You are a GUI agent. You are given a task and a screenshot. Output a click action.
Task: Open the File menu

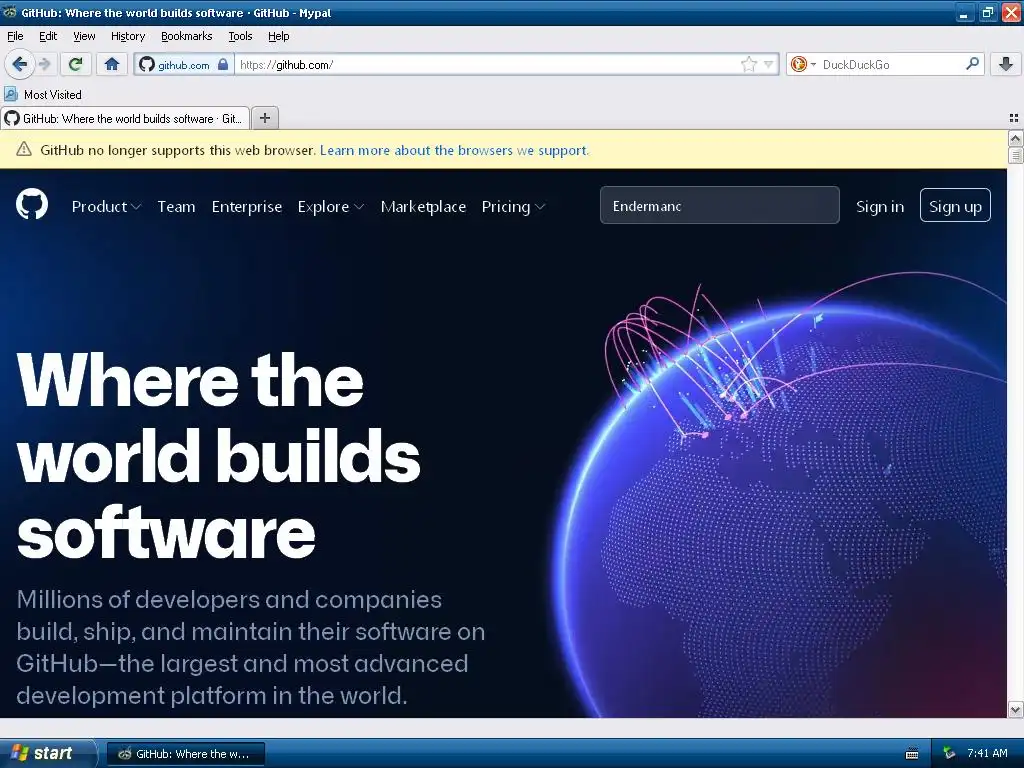point(15,36)
